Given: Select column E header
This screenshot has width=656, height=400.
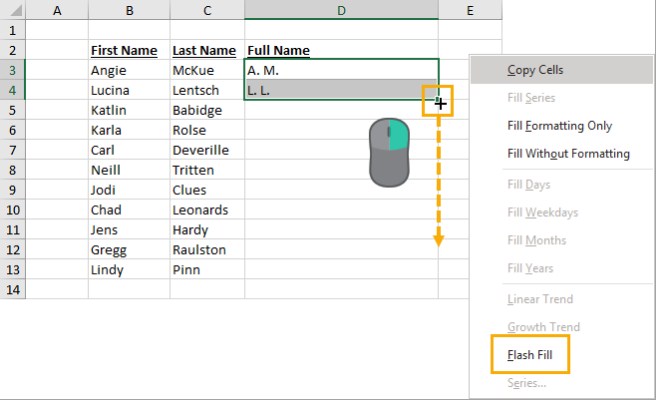Looking at the screenshot, I should (x=470, y=10).
